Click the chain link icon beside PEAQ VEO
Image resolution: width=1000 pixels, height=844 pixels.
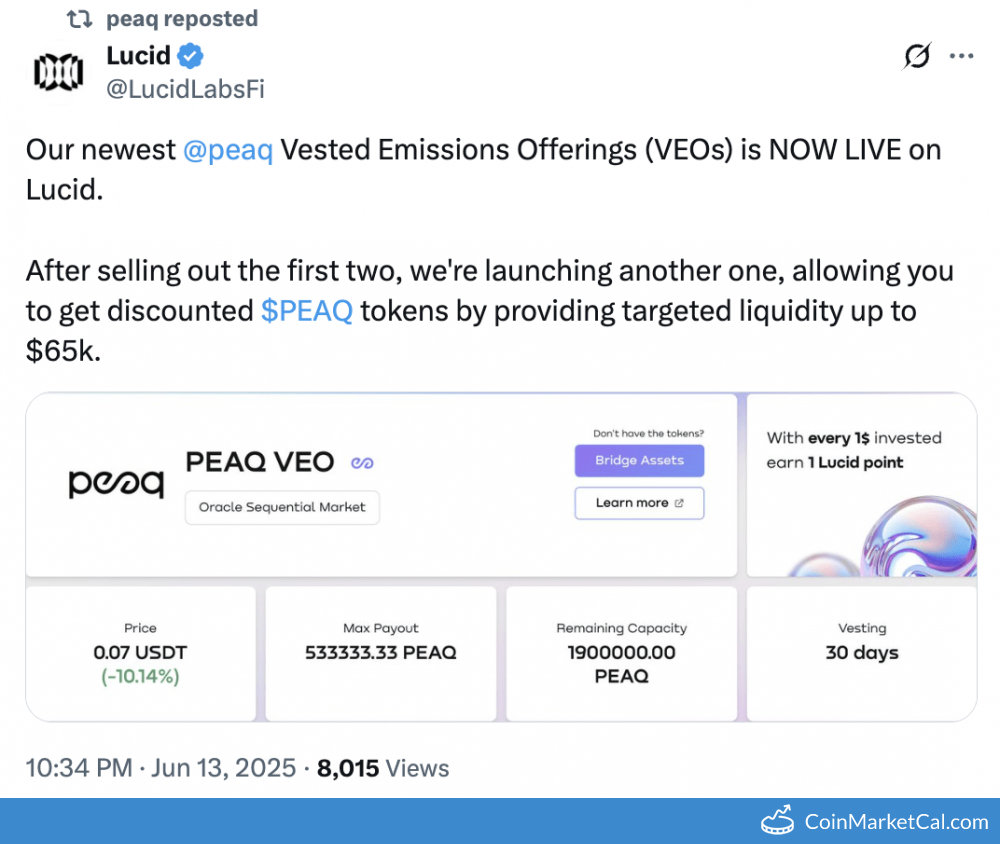[x=361, y=462]
